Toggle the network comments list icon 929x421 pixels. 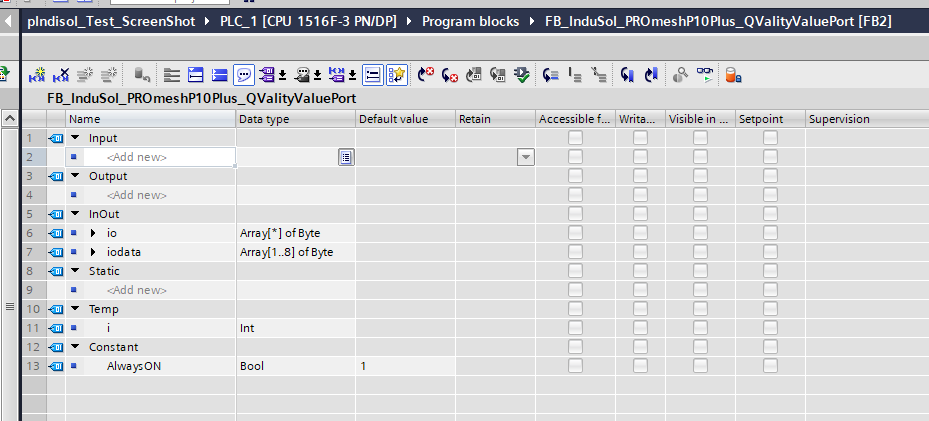tap(373, 75)
